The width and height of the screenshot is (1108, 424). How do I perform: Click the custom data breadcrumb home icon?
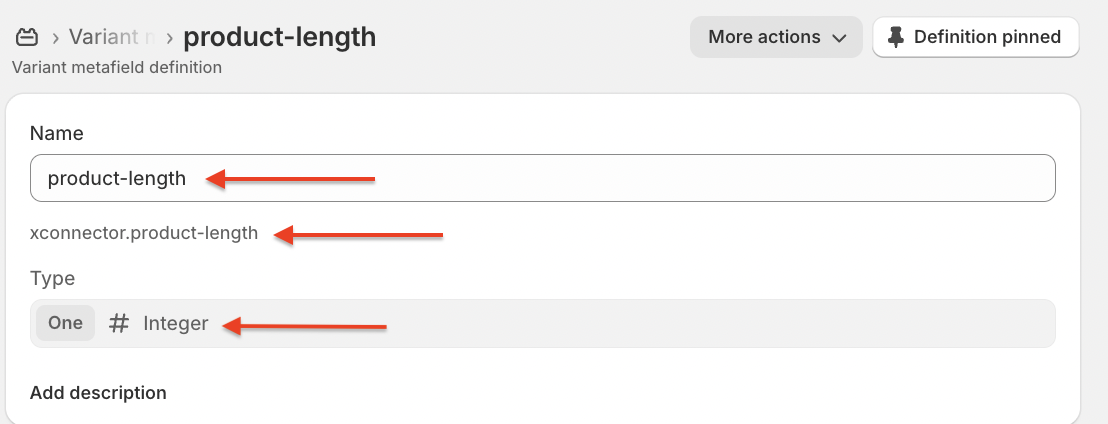pyautogui.click(x=27, y=37)
